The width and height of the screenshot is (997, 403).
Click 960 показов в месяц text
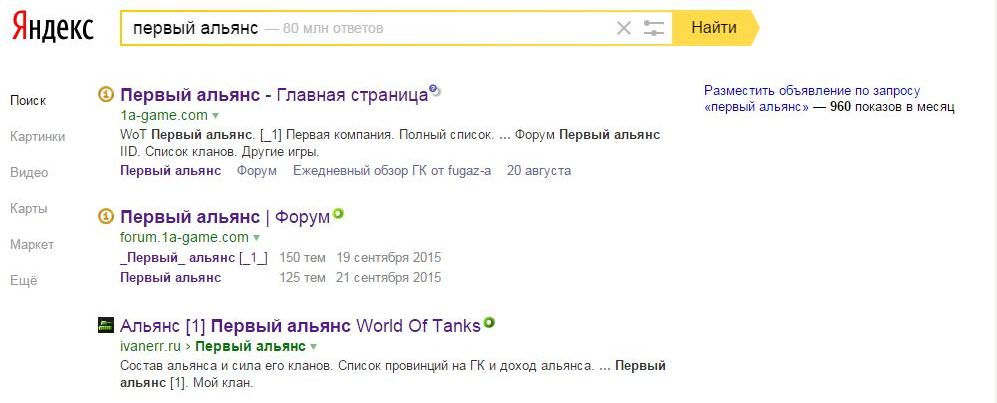pyautogui.click(x=892, y=107)
